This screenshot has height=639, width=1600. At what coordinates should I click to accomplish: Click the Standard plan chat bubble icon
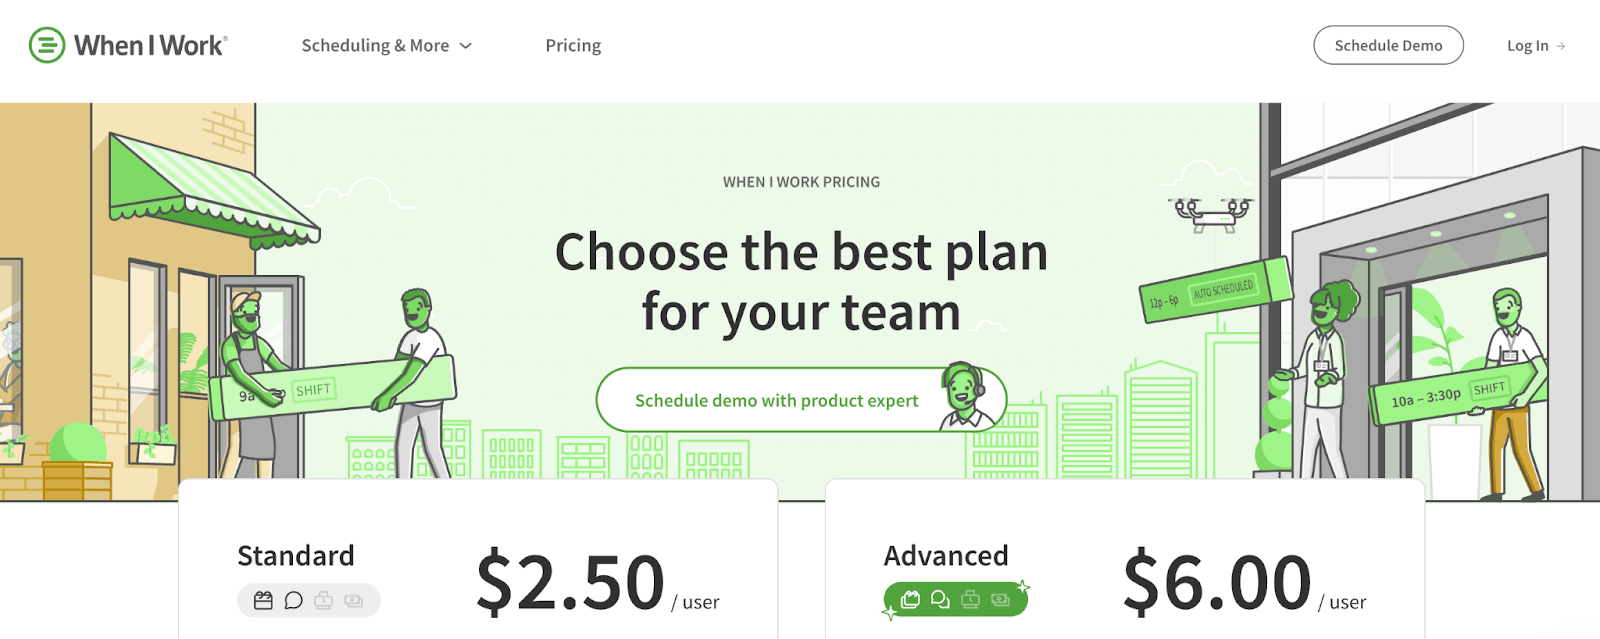(x=293, y=600)
